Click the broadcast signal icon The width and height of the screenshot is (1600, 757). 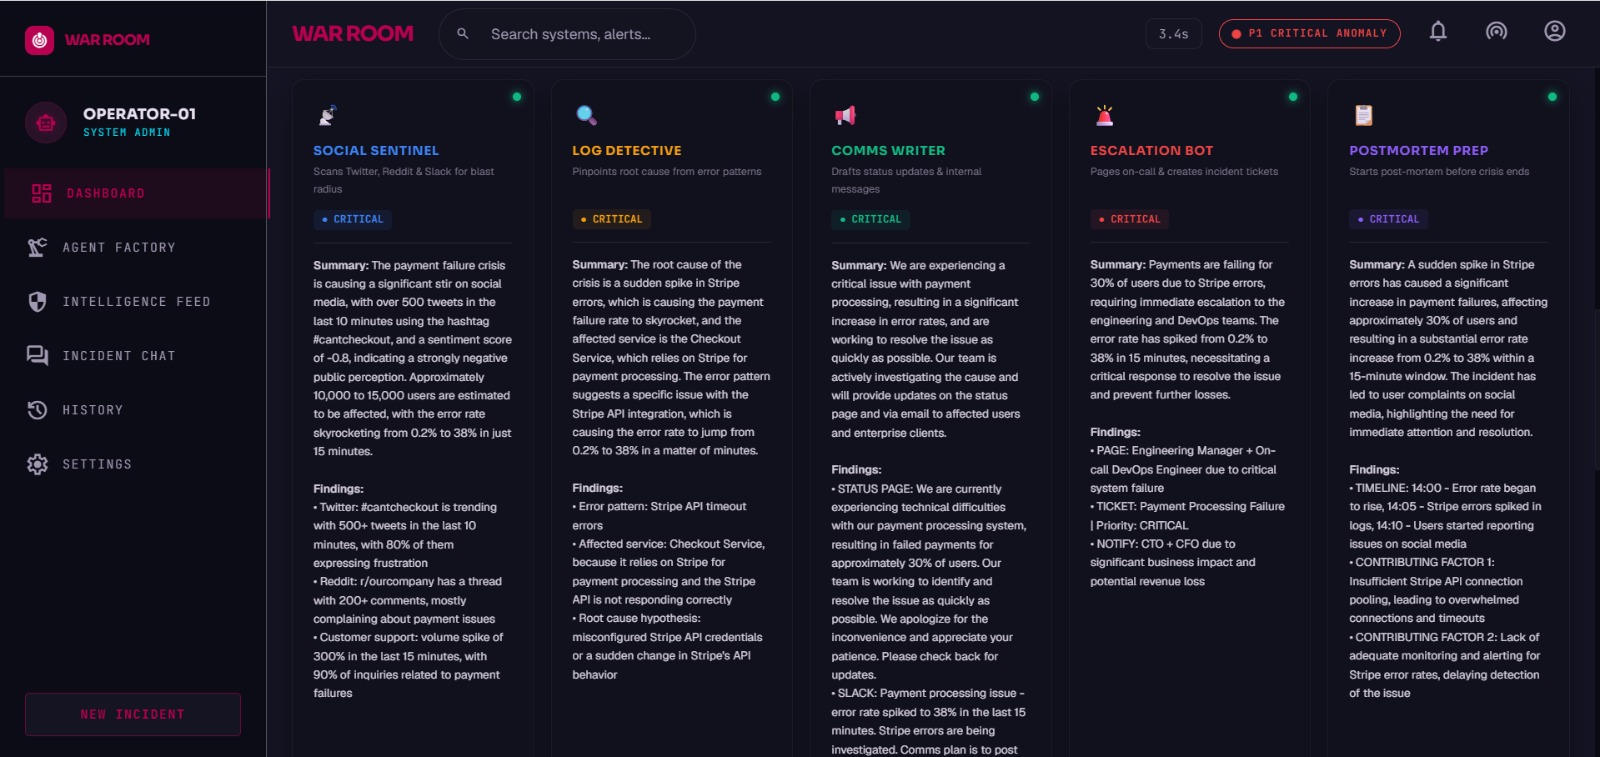[1496, 31]
